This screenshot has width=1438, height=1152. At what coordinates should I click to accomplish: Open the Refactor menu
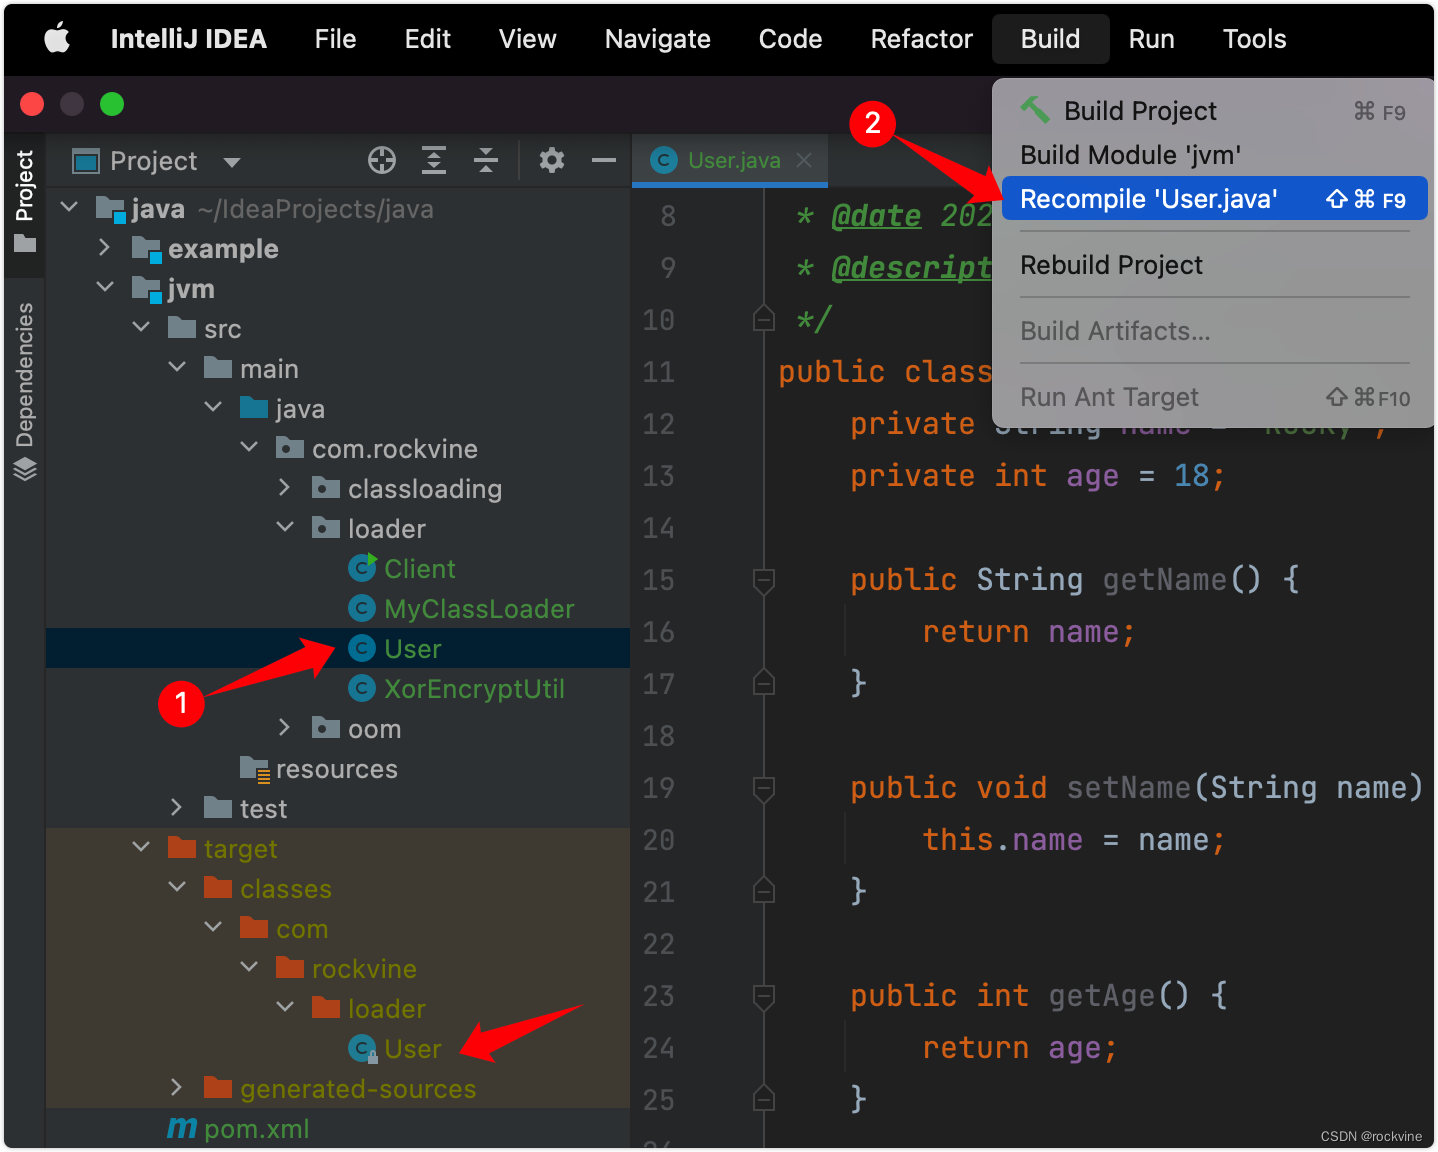click(x=921, y=39)
